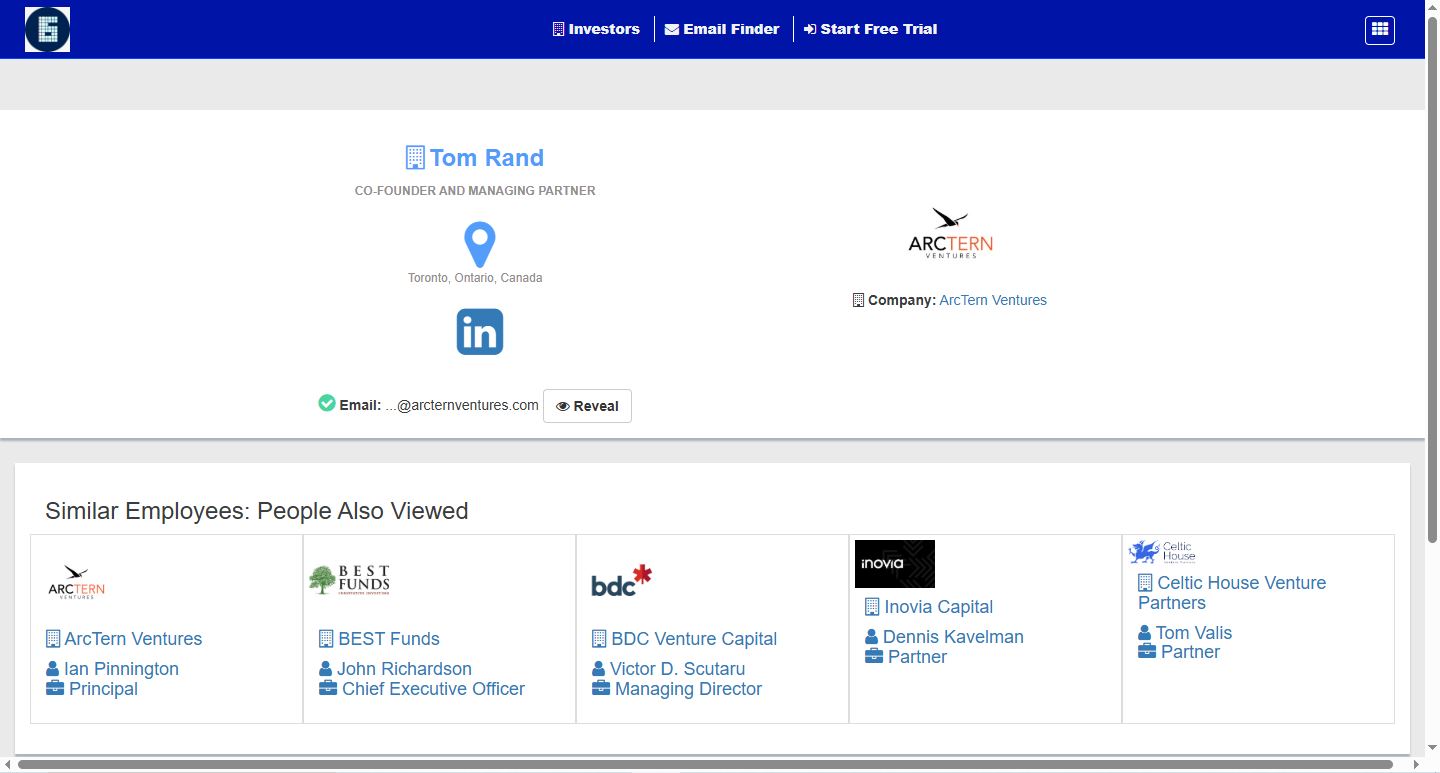Click building icon beside Celtic House Venture Partners

pyautogui.click(x=1145, y=583)
